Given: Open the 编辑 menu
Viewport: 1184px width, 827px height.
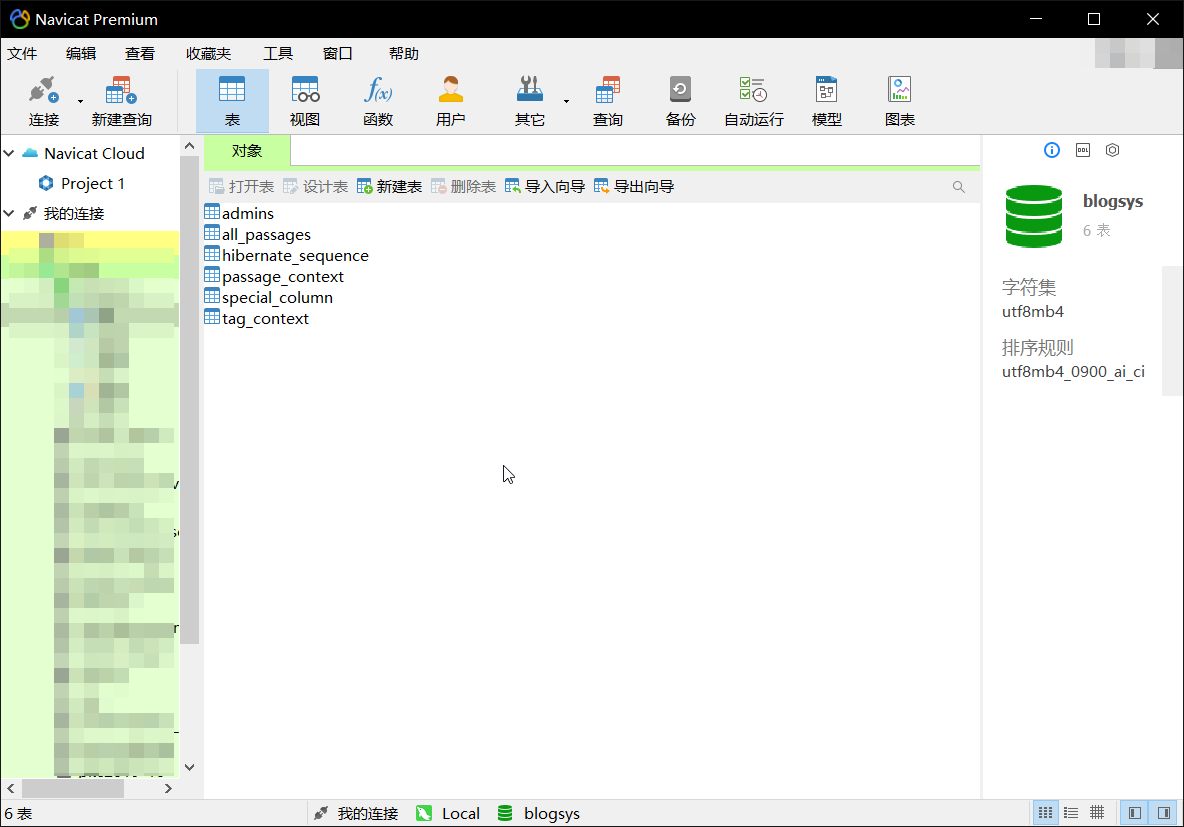Looking at the screenshot, I should (81, 54).
